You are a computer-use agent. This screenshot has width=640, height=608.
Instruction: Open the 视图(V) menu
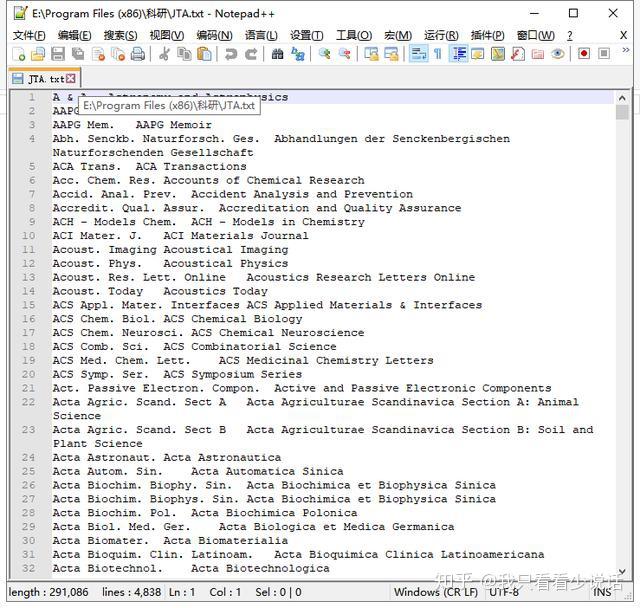coord(167,36)
